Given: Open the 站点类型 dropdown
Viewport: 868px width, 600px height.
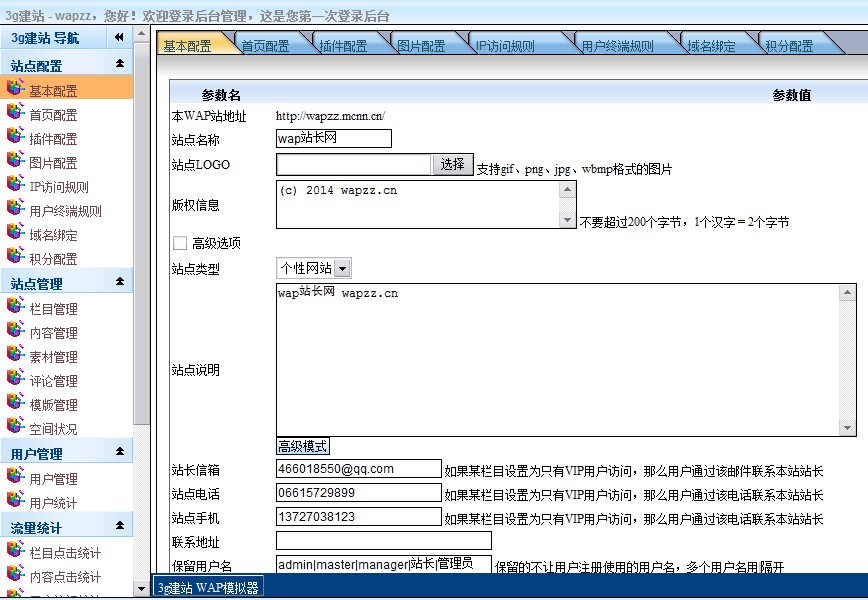Looking at the screenshot, I should (x=342, y=268).
